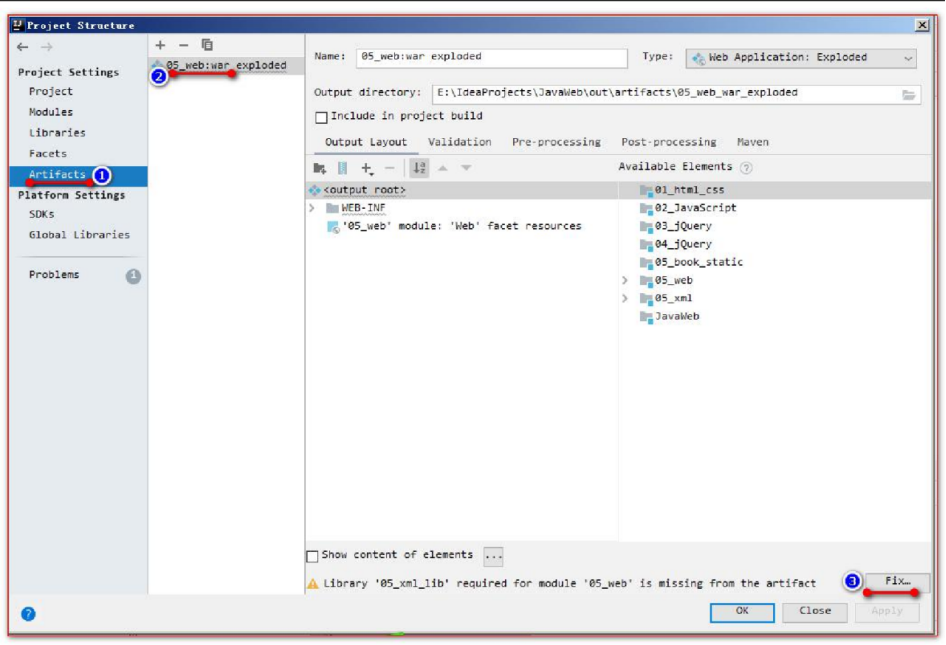Select Project in Project Settings
Image resolution: width=946 pixels, height=645 pixels.
[x=51, y=91]
